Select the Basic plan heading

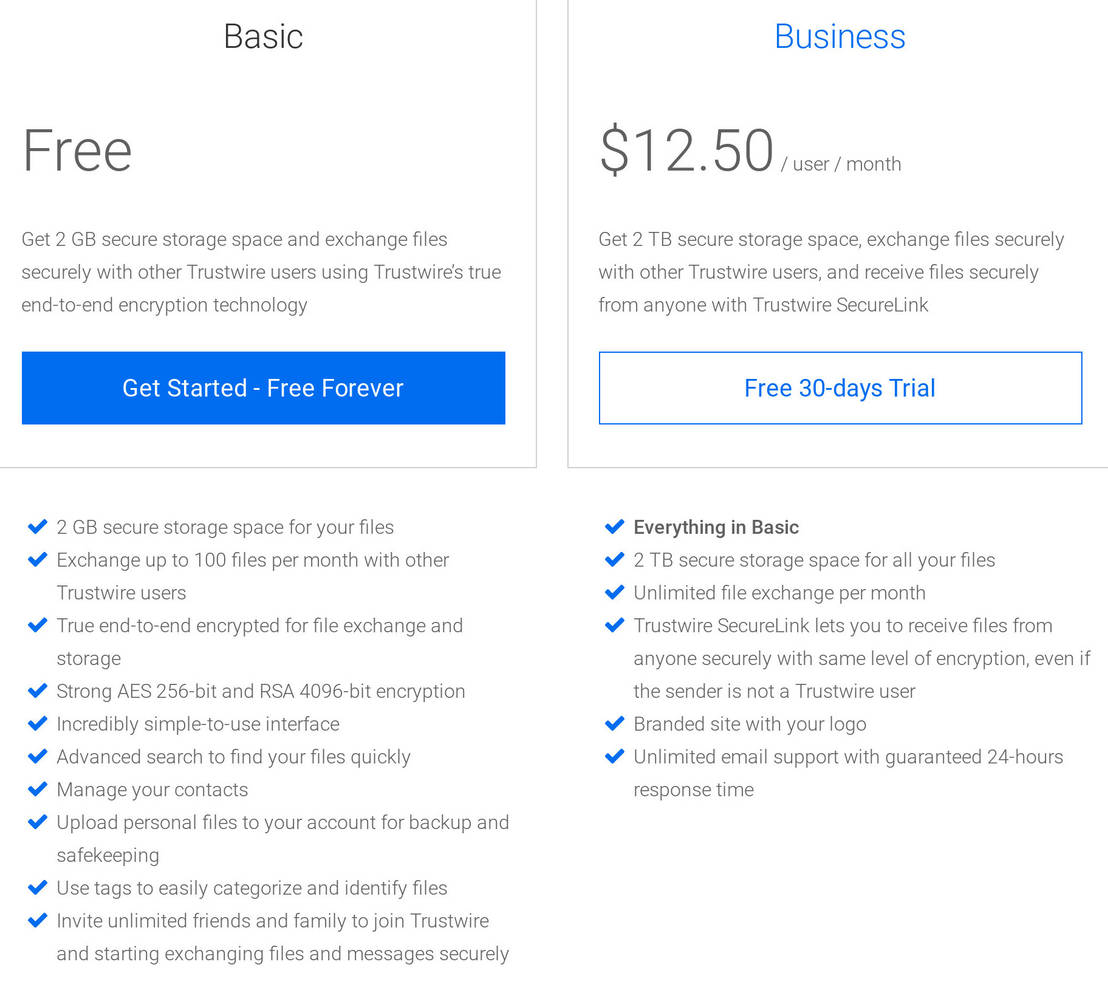[x=263, y=36]
